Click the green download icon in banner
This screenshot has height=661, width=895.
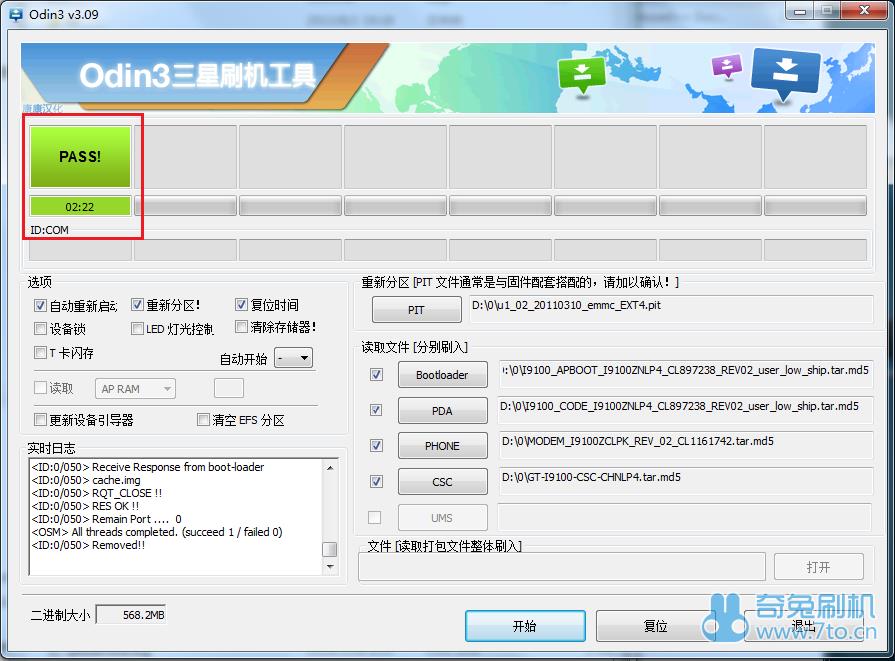coord(583,75)
